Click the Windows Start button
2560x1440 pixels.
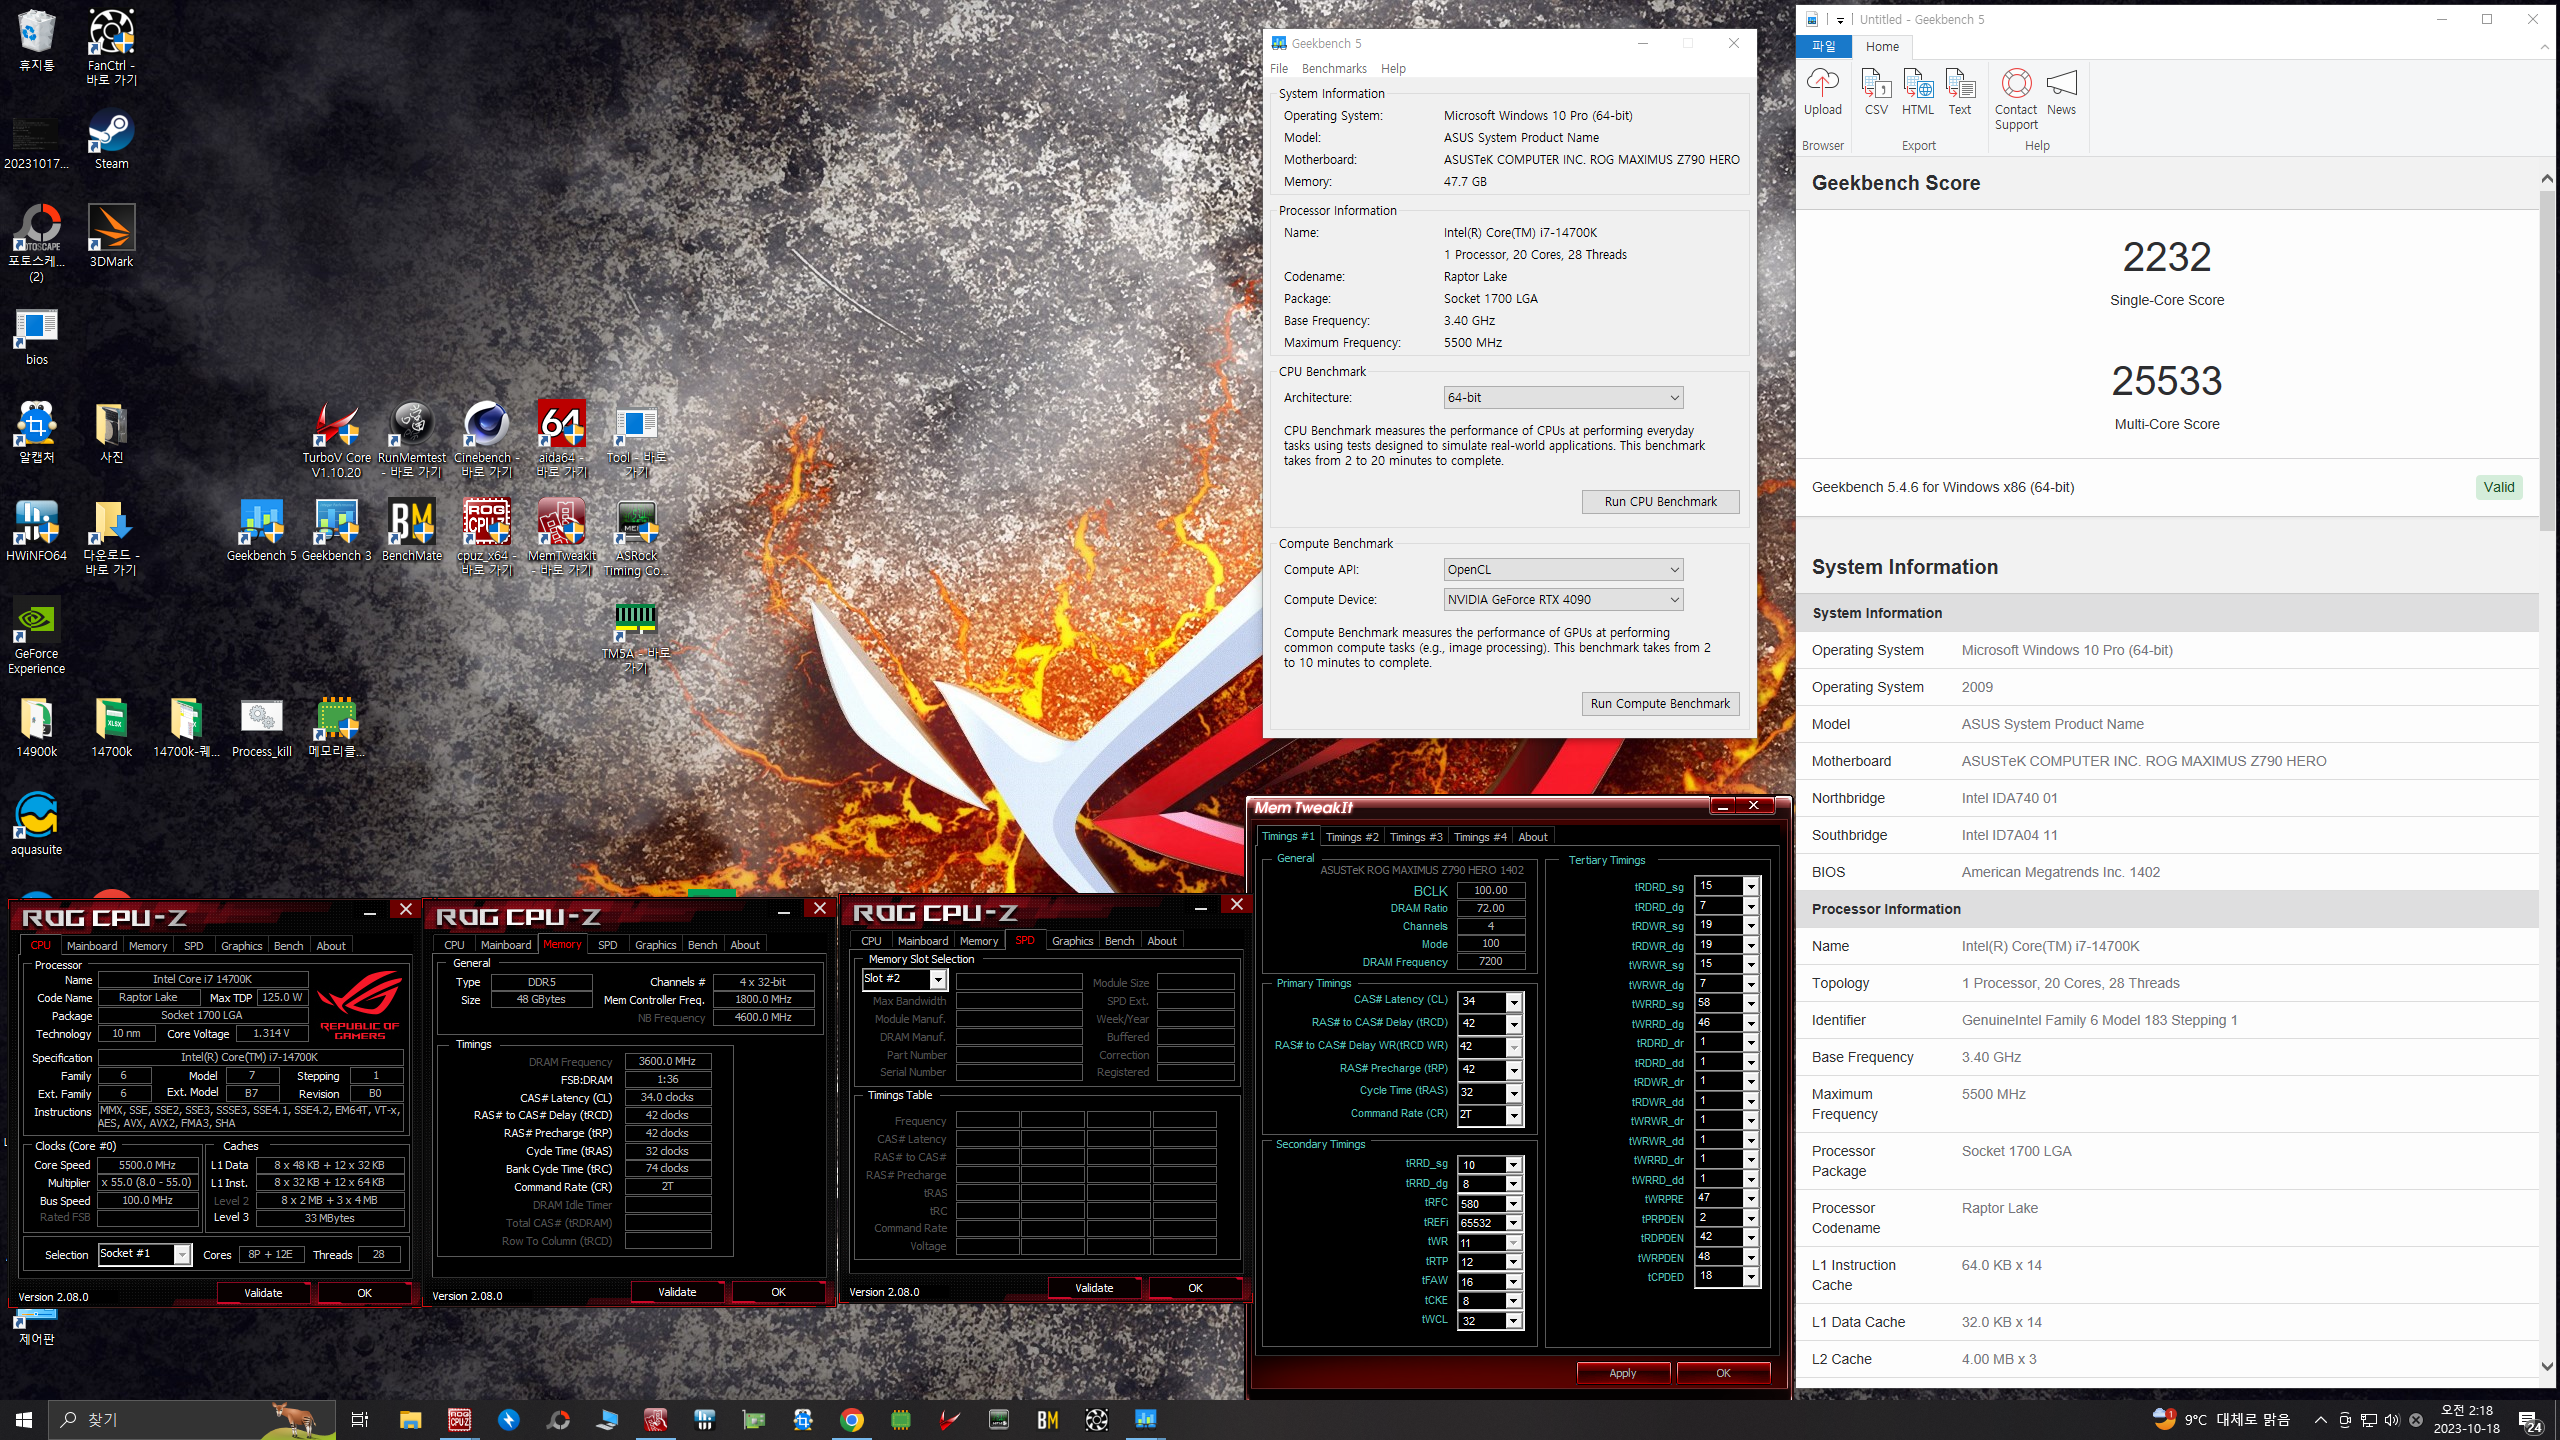[x=24, y=1419]
